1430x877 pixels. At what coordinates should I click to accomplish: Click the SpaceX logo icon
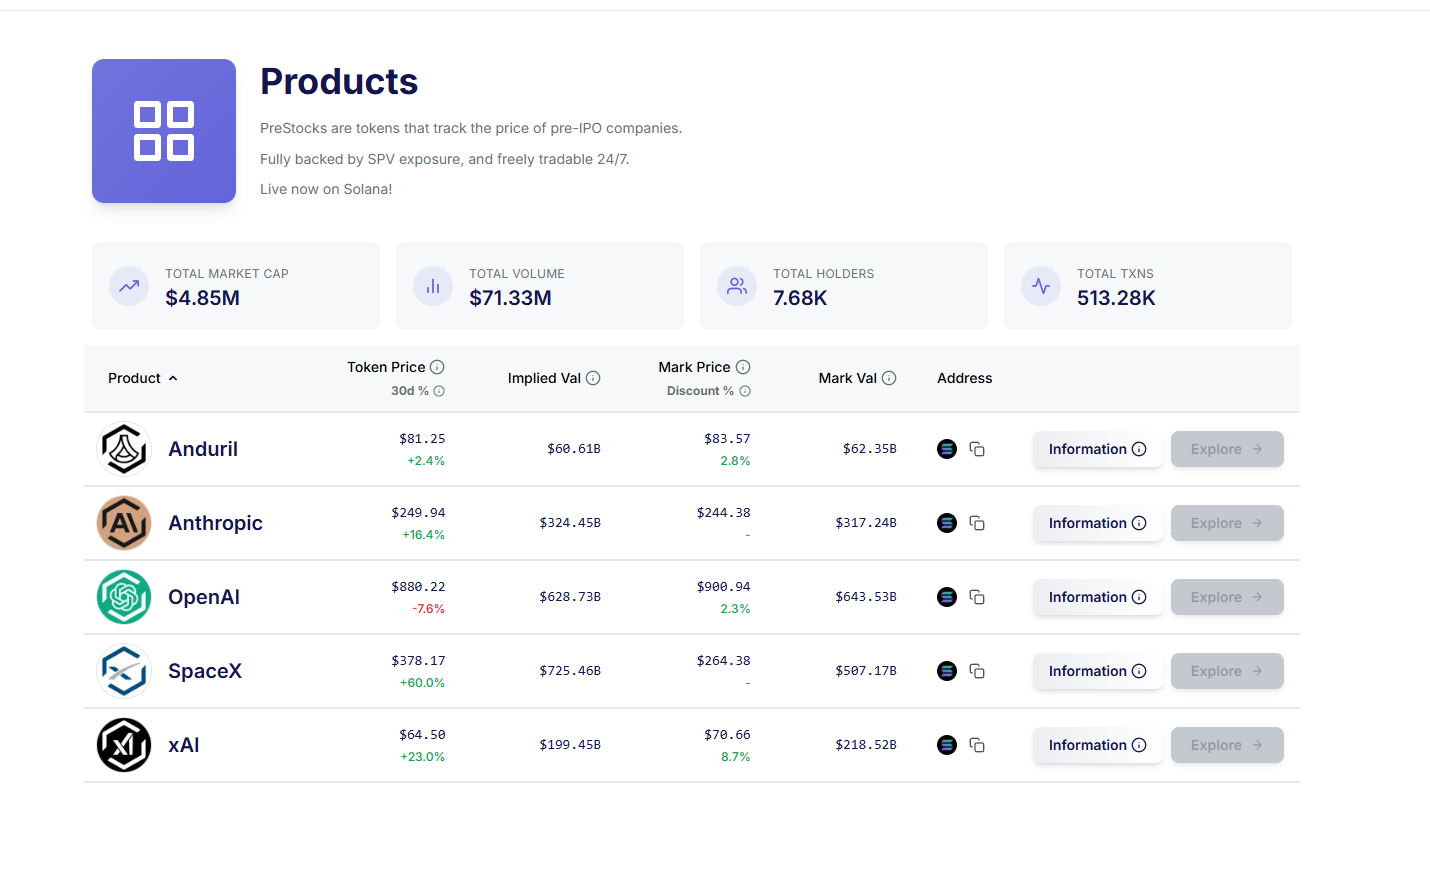pyautogui.click(x=124, y=671)
